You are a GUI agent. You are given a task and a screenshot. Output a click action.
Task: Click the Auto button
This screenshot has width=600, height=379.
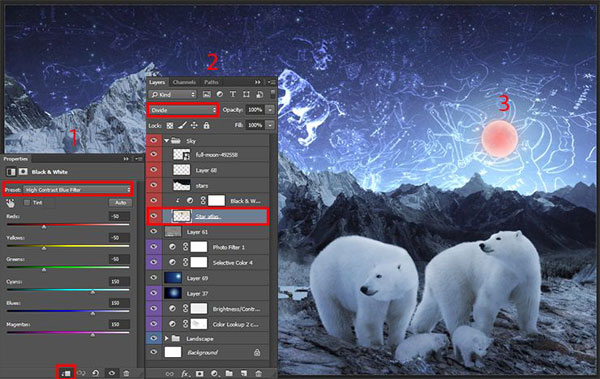[121, 203]
